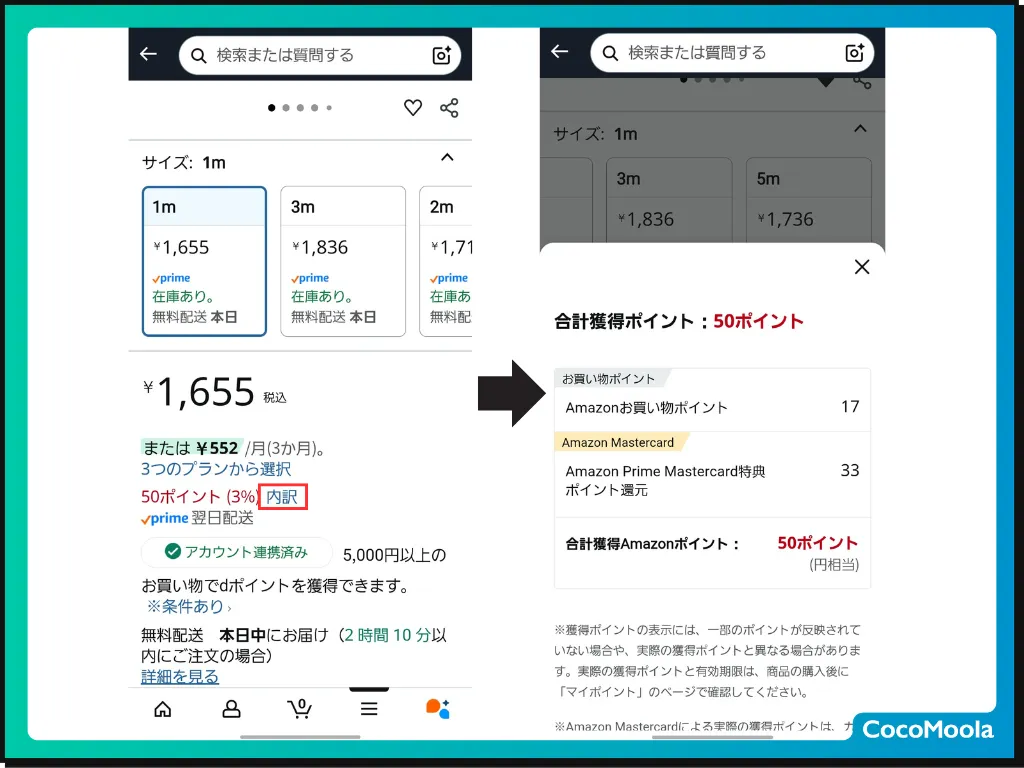Tap the prime 翌日配送 label
Screen dimensions: 1024x768
[197, 519]
